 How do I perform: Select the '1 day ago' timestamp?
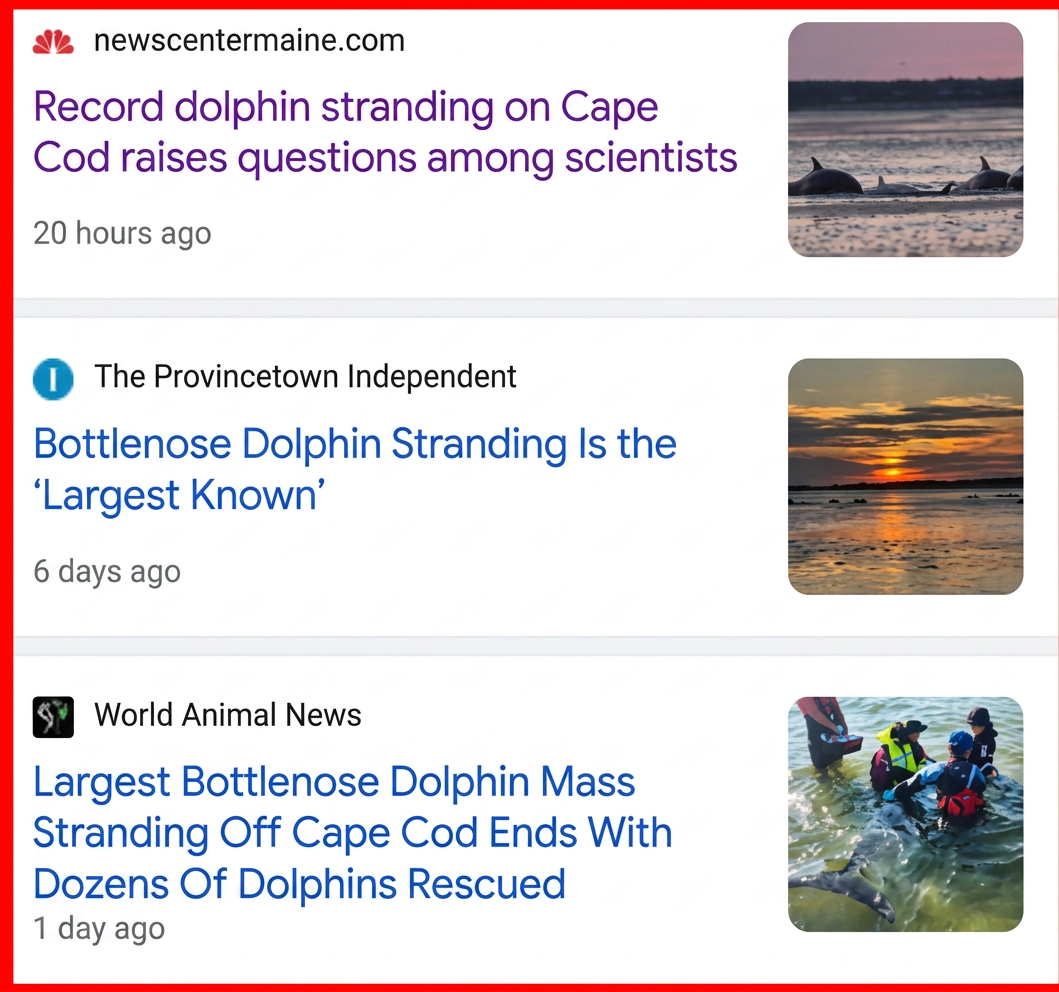99,929
